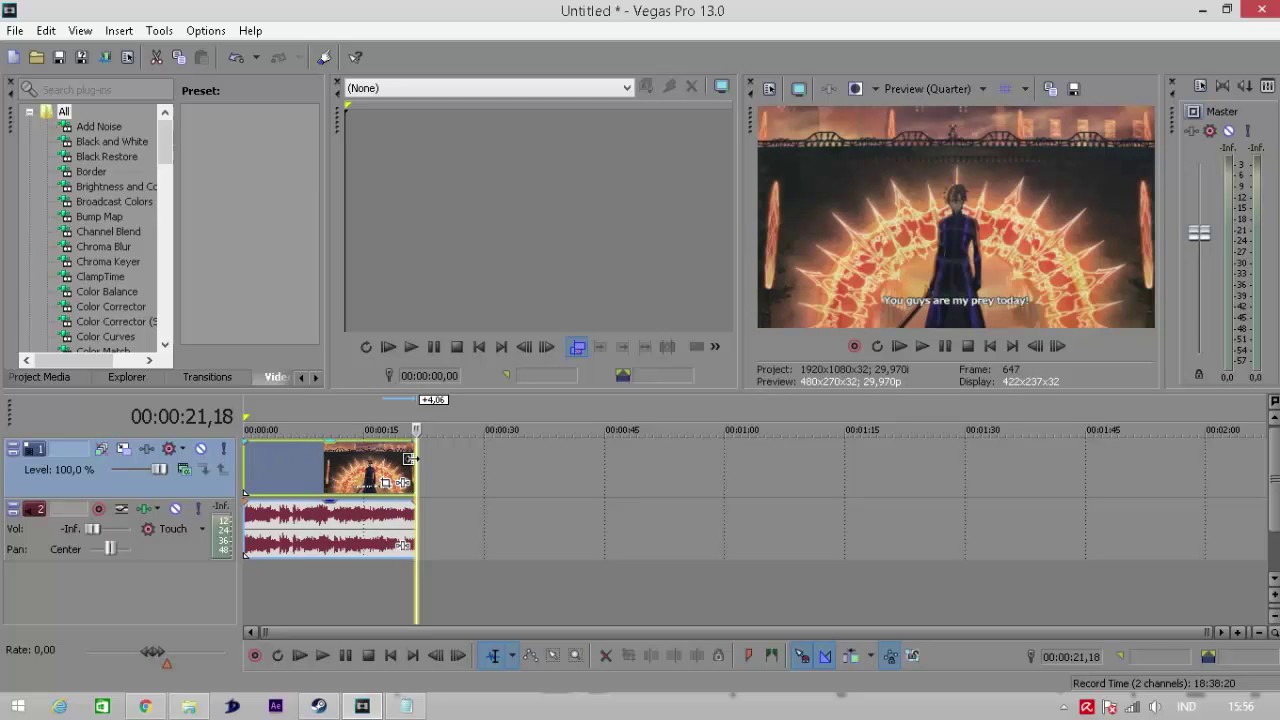Delete selection with the X icon
The image size is (1280, 720).
(x=605, y=656)
